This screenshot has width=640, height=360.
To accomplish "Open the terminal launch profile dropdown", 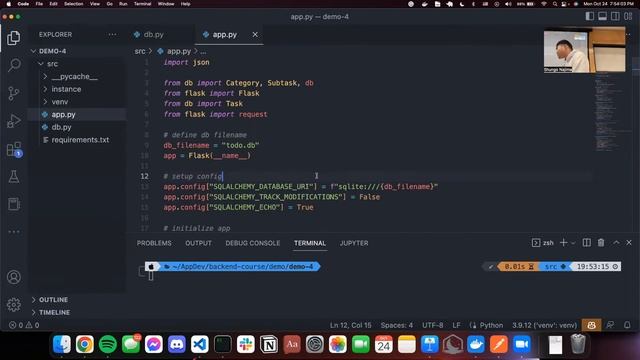I will 573,243.
